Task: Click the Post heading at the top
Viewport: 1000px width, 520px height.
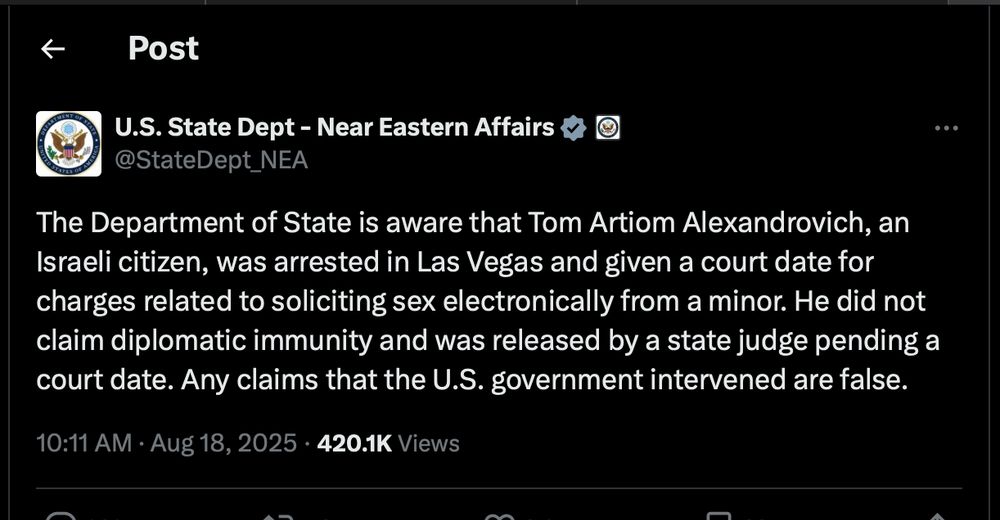Action: (163, 48)
